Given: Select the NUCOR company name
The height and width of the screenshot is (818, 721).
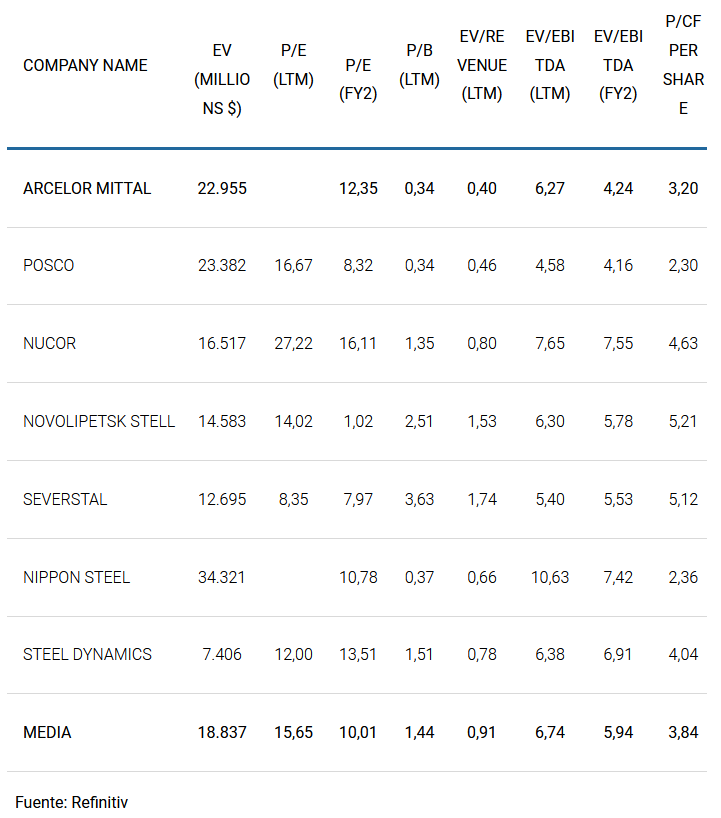Looking at the screenshot, I should tap(50, 344).
